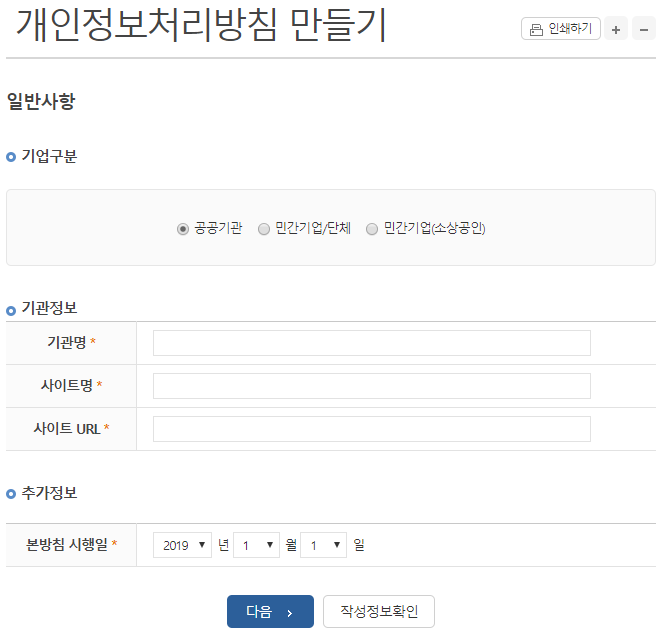Click into the 사이트명 text field
The image size is (662, 639).
(x=372, y=386)
